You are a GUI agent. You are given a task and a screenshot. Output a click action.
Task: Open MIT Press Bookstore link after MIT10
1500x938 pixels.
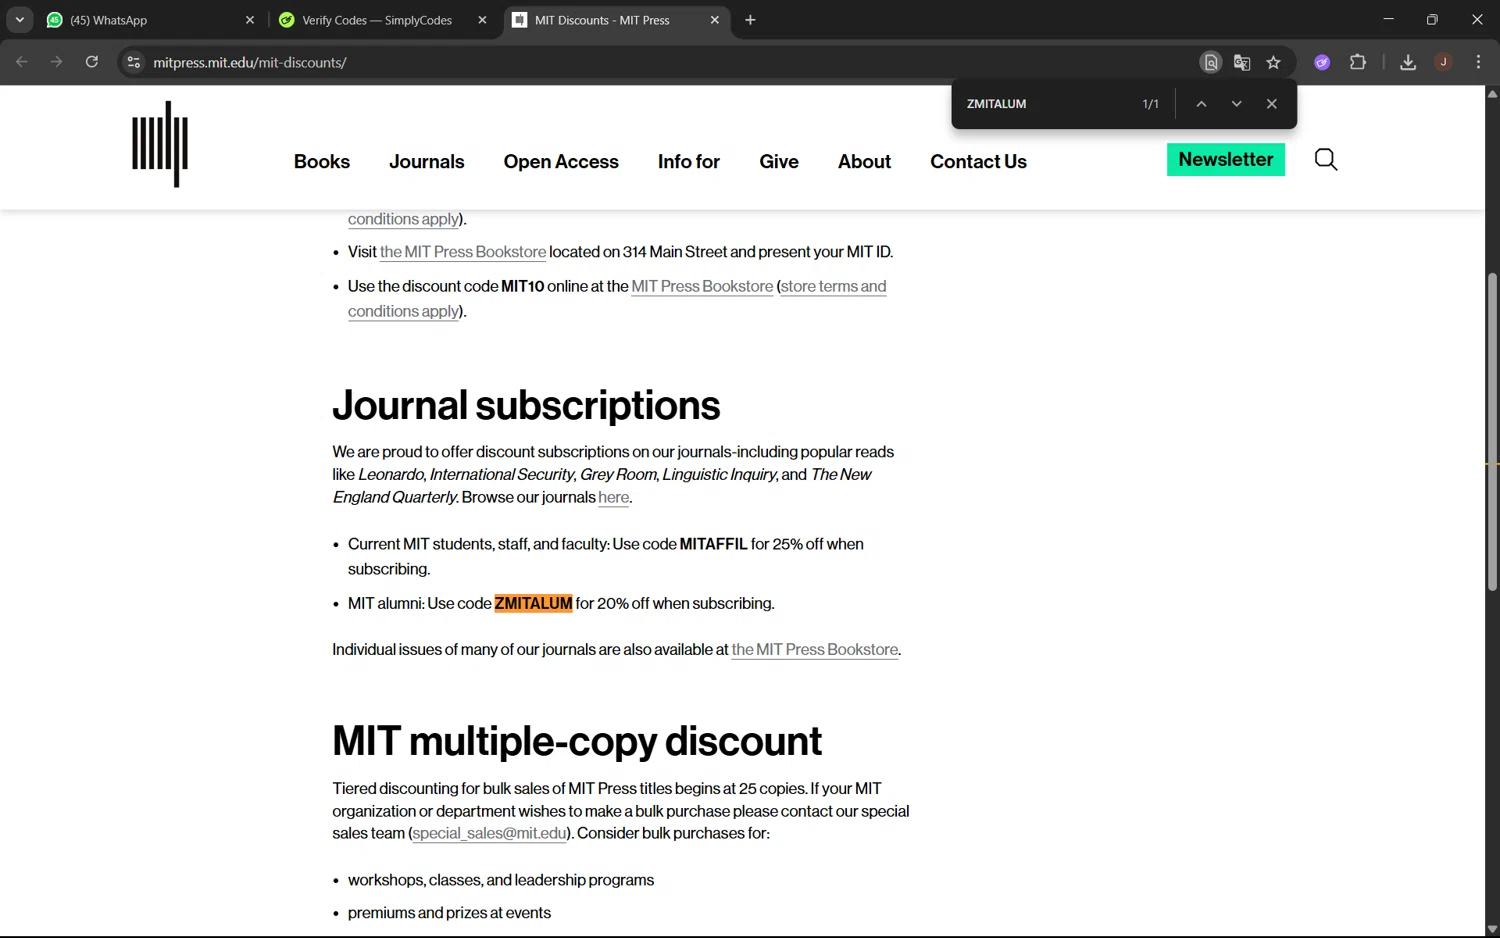coord(702,286)
